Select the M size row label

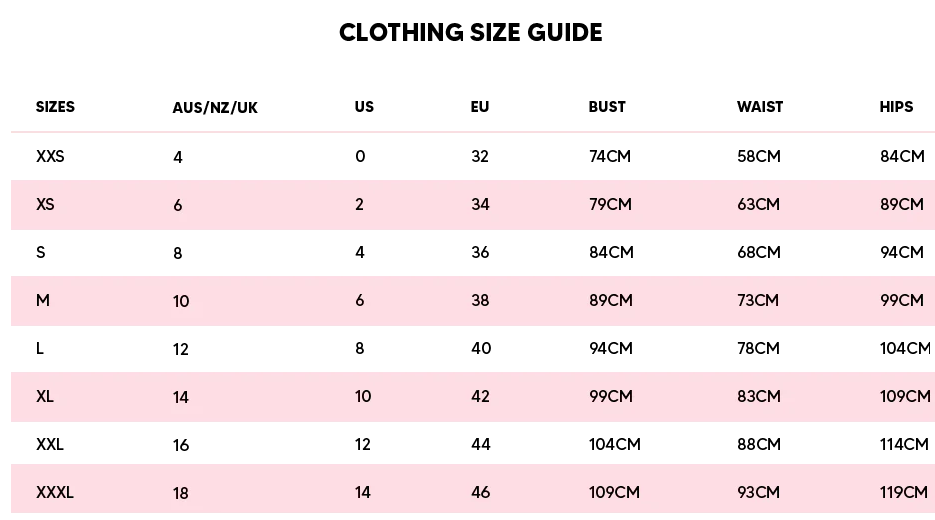coord(43,301)
